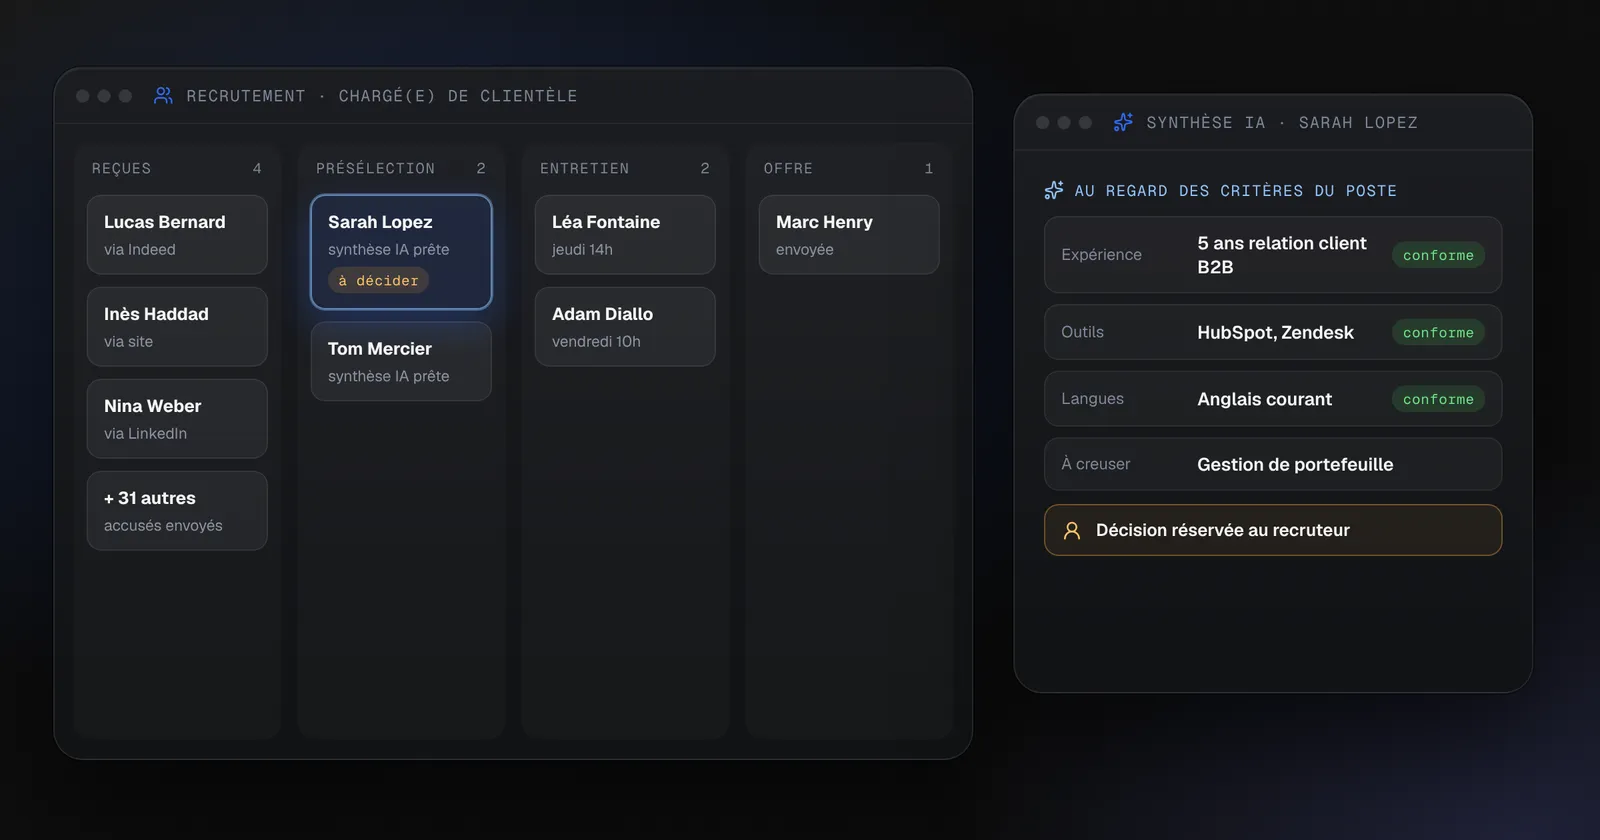
Task: Select Sarah Lopez preselection card
Action: tap(401, 252)
